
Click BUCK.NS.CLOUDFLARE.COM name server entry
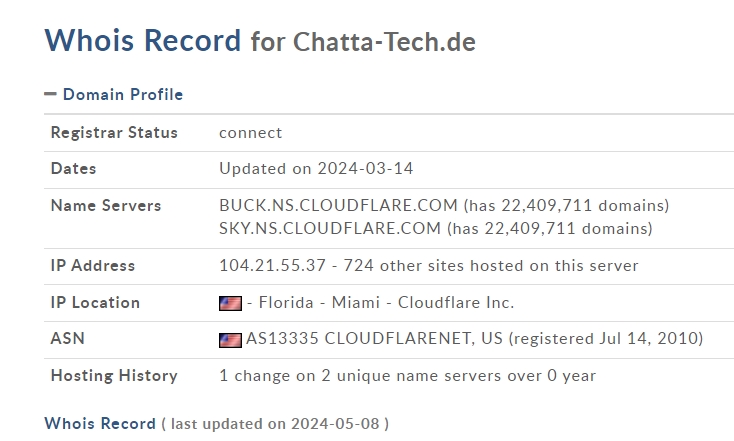444,206
